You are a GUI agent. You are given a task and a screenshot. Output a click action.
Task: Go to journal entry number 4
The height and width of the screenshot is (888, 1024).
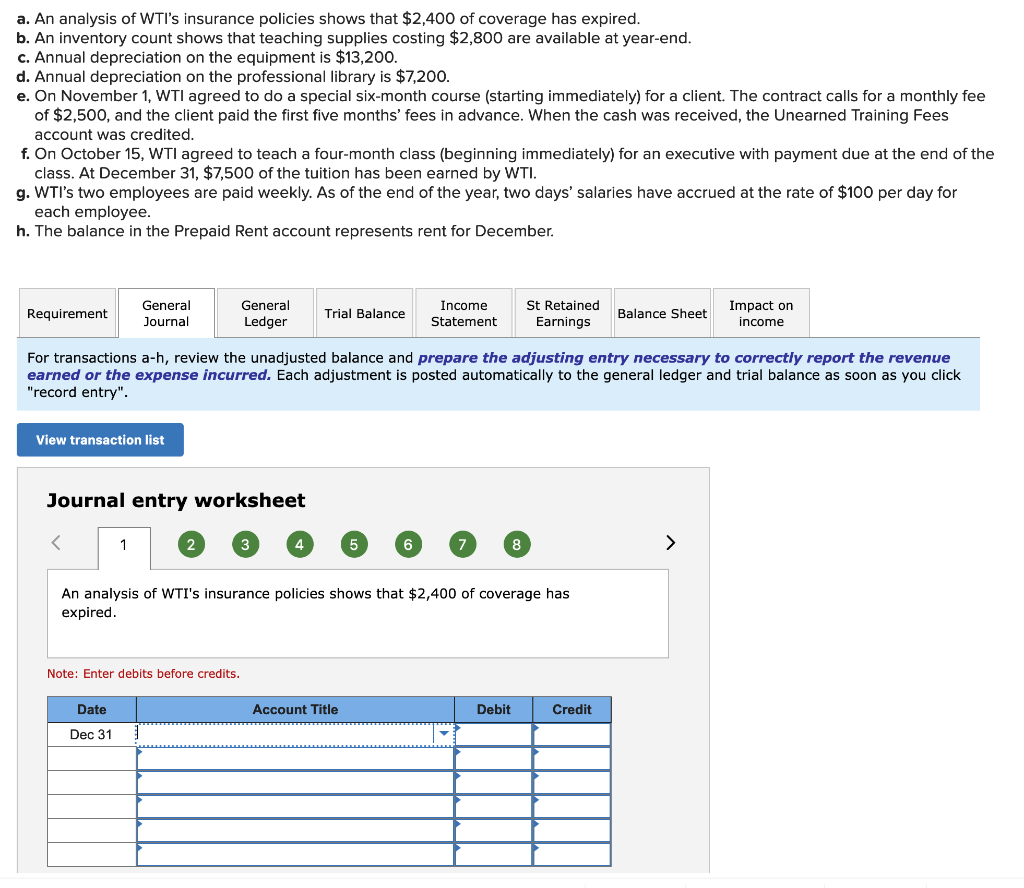click(300, 545)
